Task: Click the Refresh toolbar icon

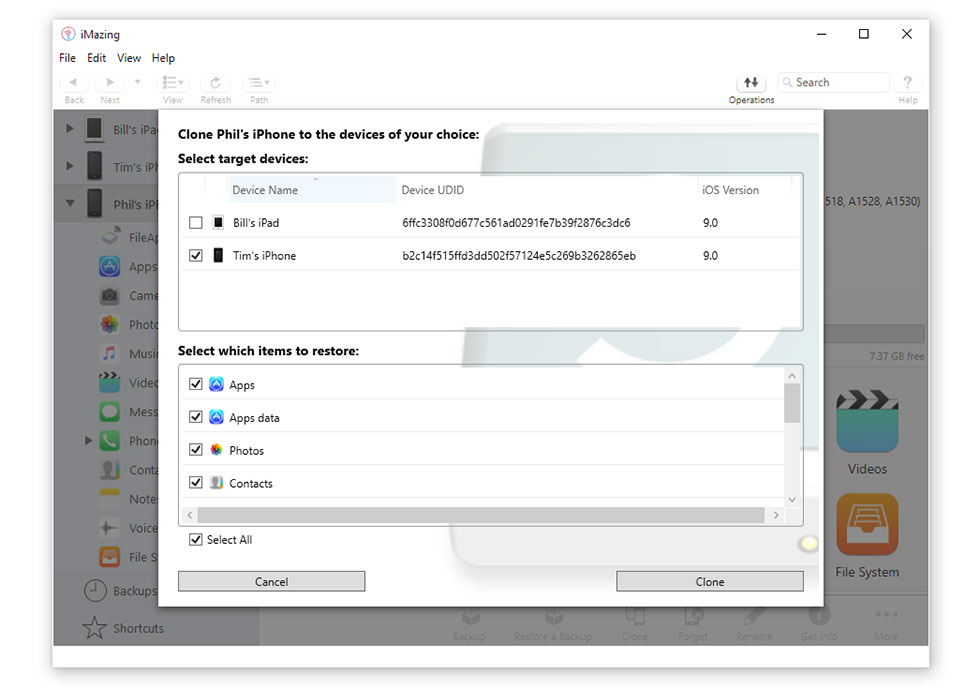Action: (x=215, y=83)
